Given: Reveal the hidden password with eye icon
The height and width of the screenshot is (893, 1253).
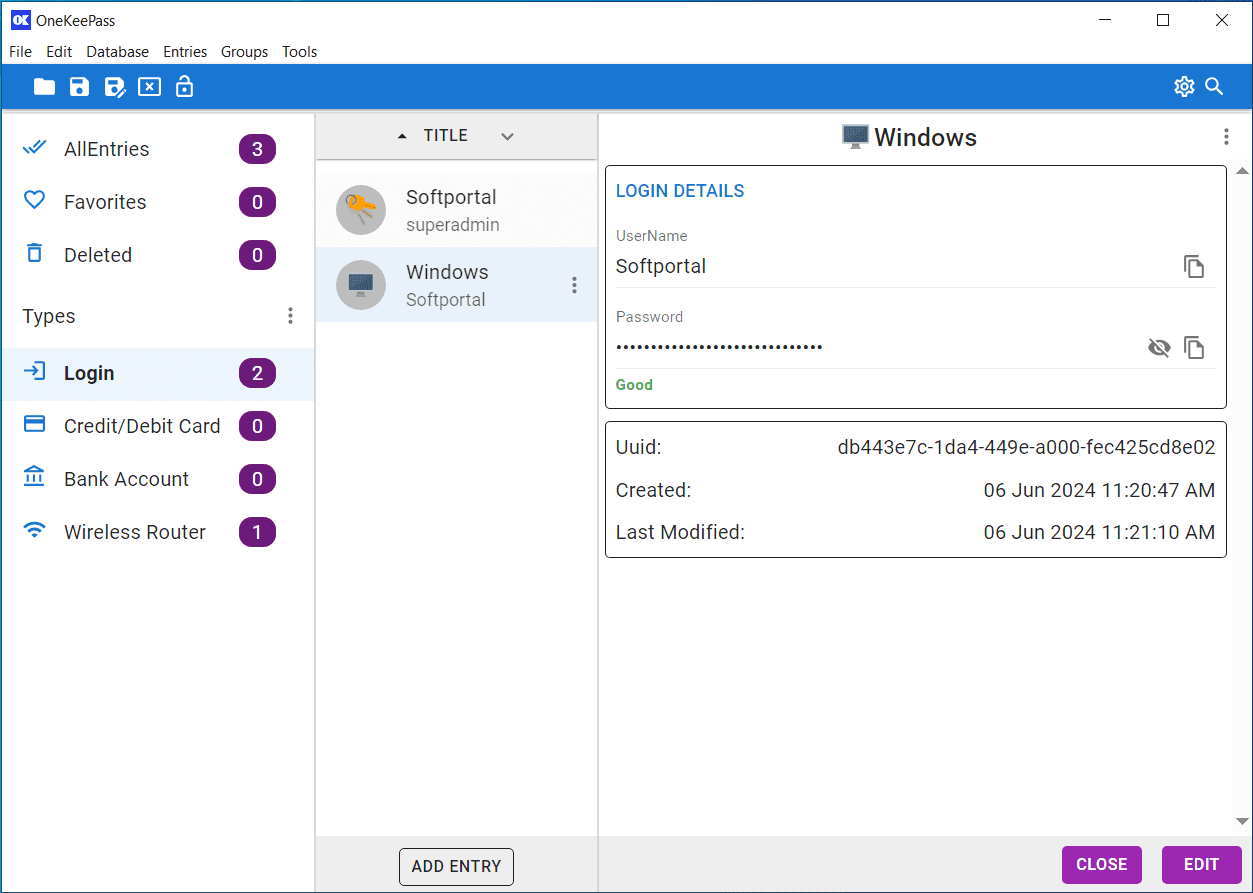Looking at the screenshot, I should [x=1159, y=347].
